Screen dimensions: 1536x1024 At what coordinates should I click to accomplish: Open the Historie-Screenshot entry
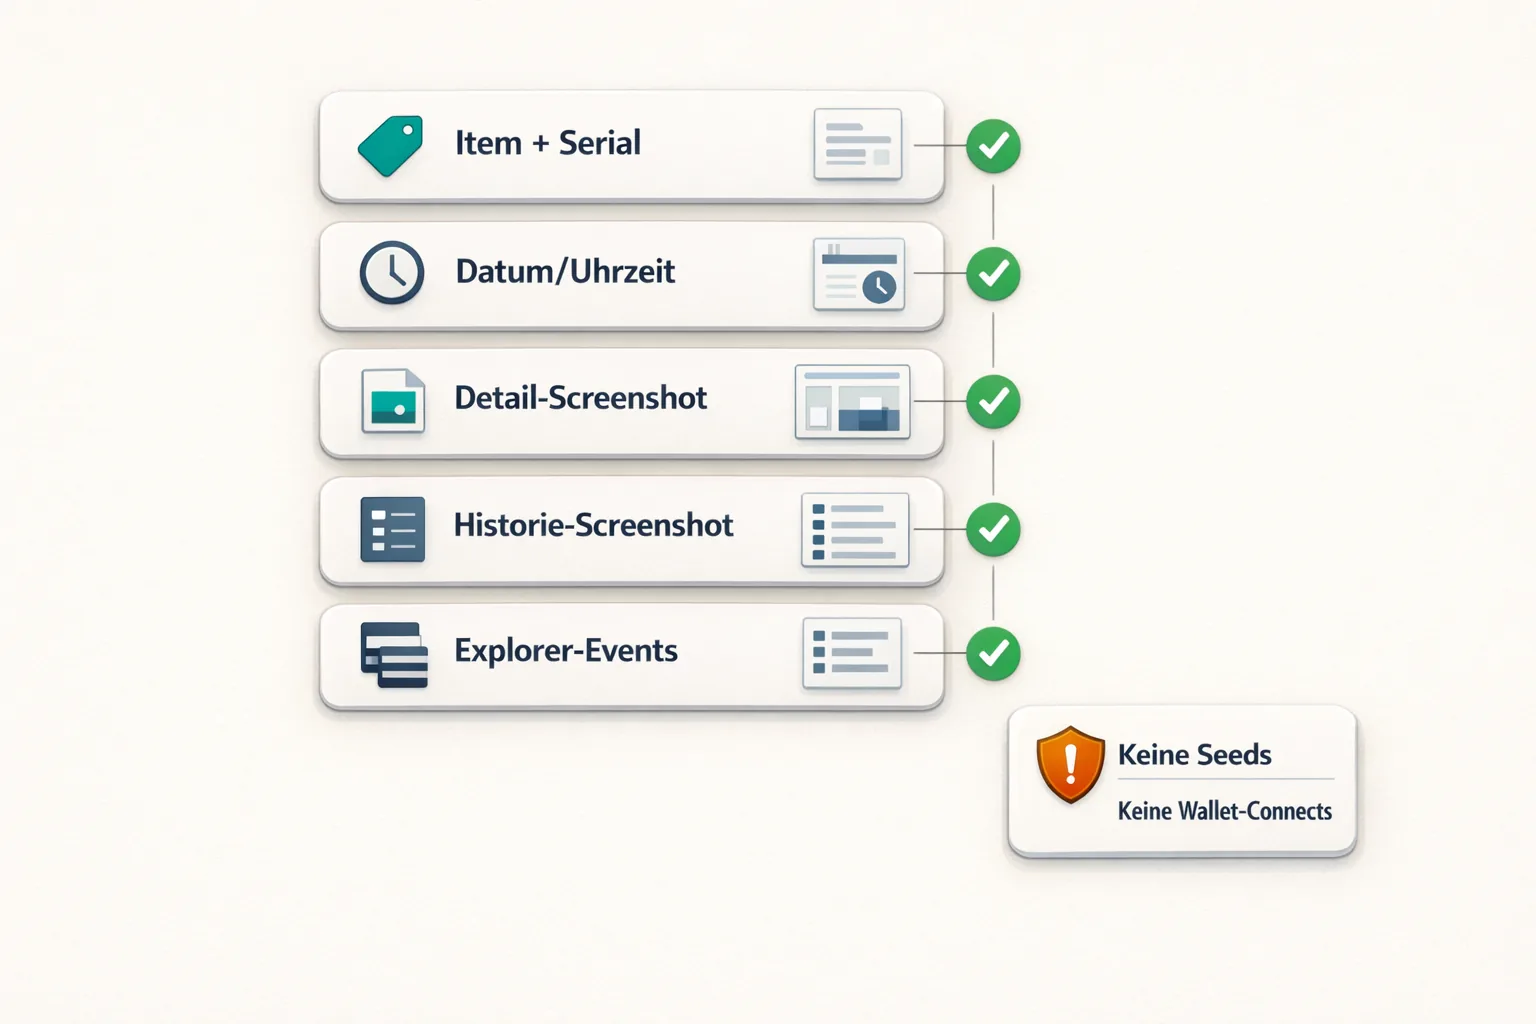[x=594, y=525]
